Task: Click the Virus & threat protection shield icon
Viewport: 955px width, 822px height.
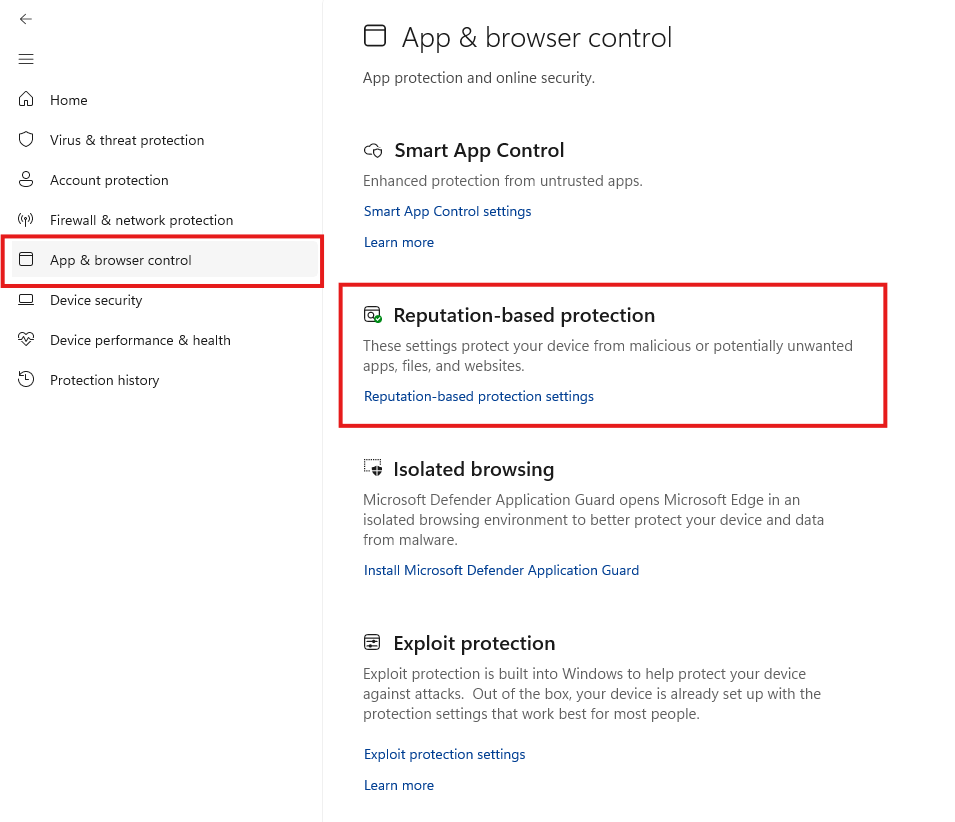Action: 27,140
